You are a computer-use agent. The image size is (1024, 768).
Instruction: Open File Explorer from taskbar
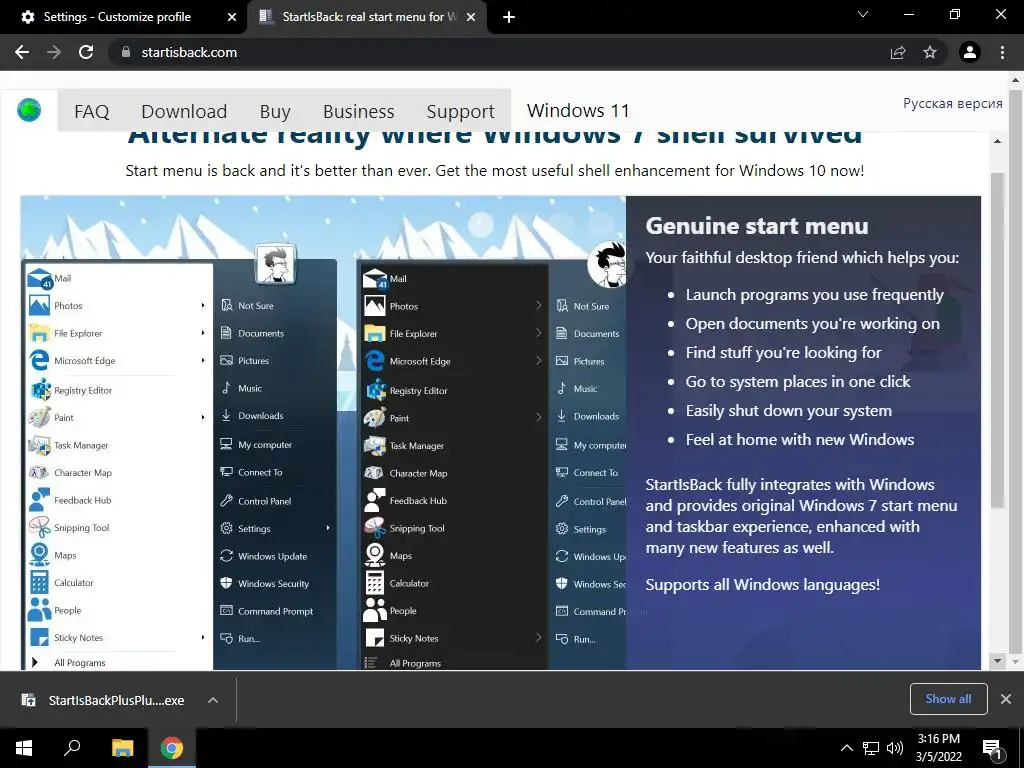[122, 748]
